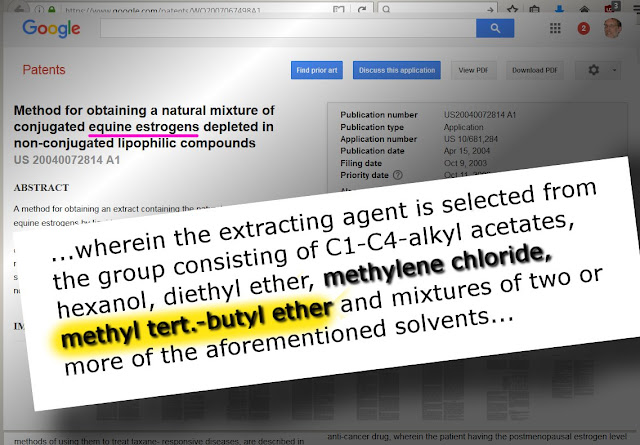
Task: Click the Priority date label
Action: [364, 175]
